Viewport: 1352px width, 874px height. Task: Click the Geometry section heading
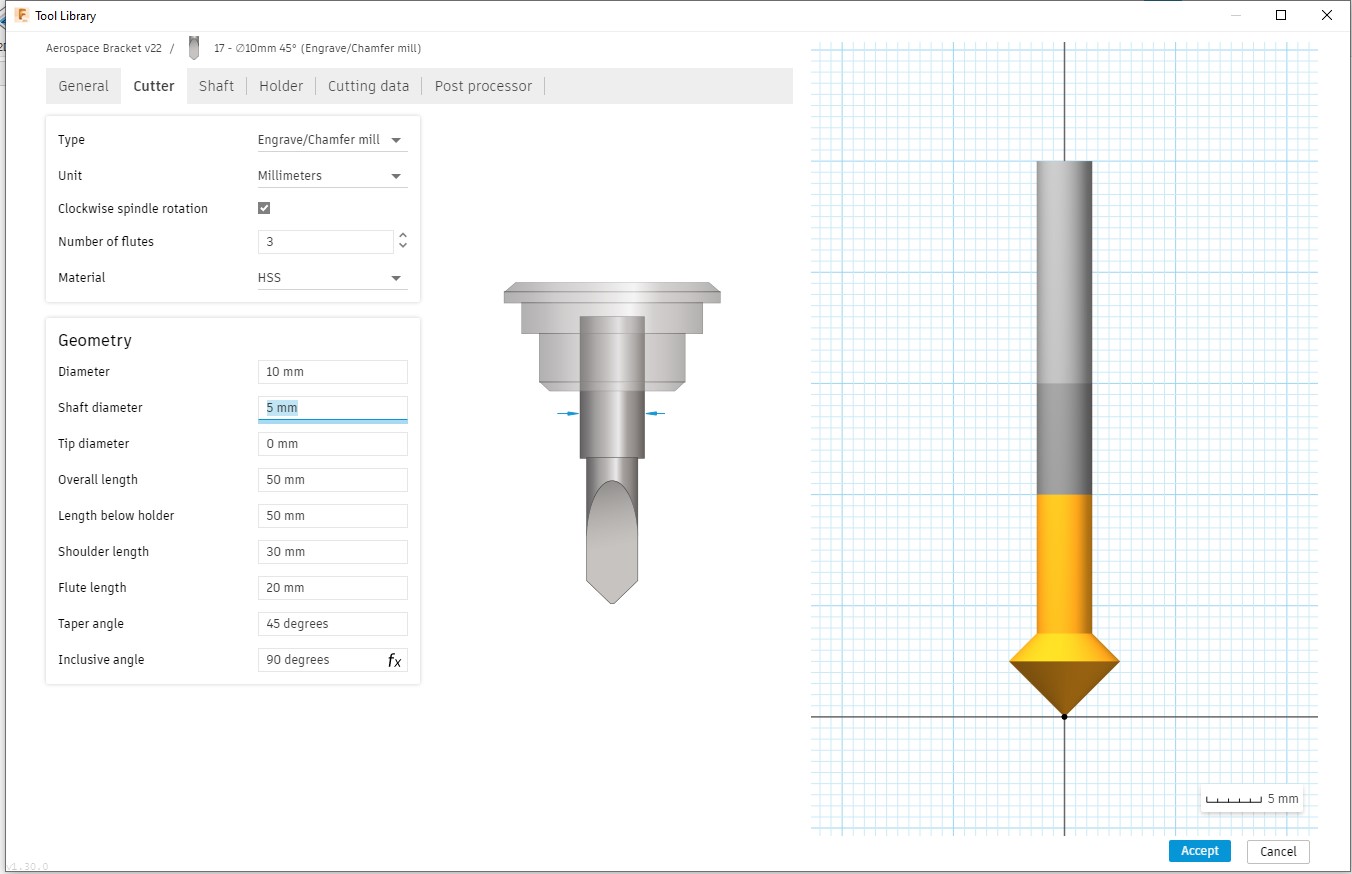[x=95, y=341]
